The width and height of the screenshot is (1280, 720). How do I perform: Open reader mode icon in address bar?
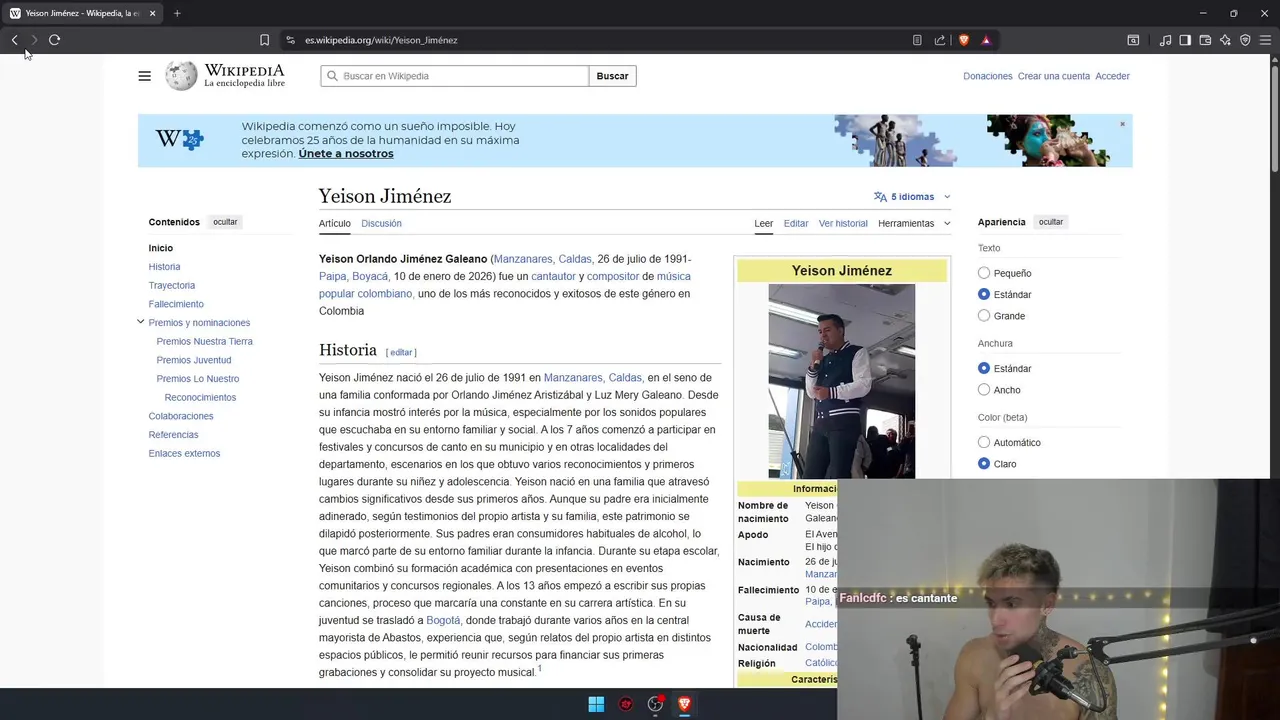[x=917, y=40]
